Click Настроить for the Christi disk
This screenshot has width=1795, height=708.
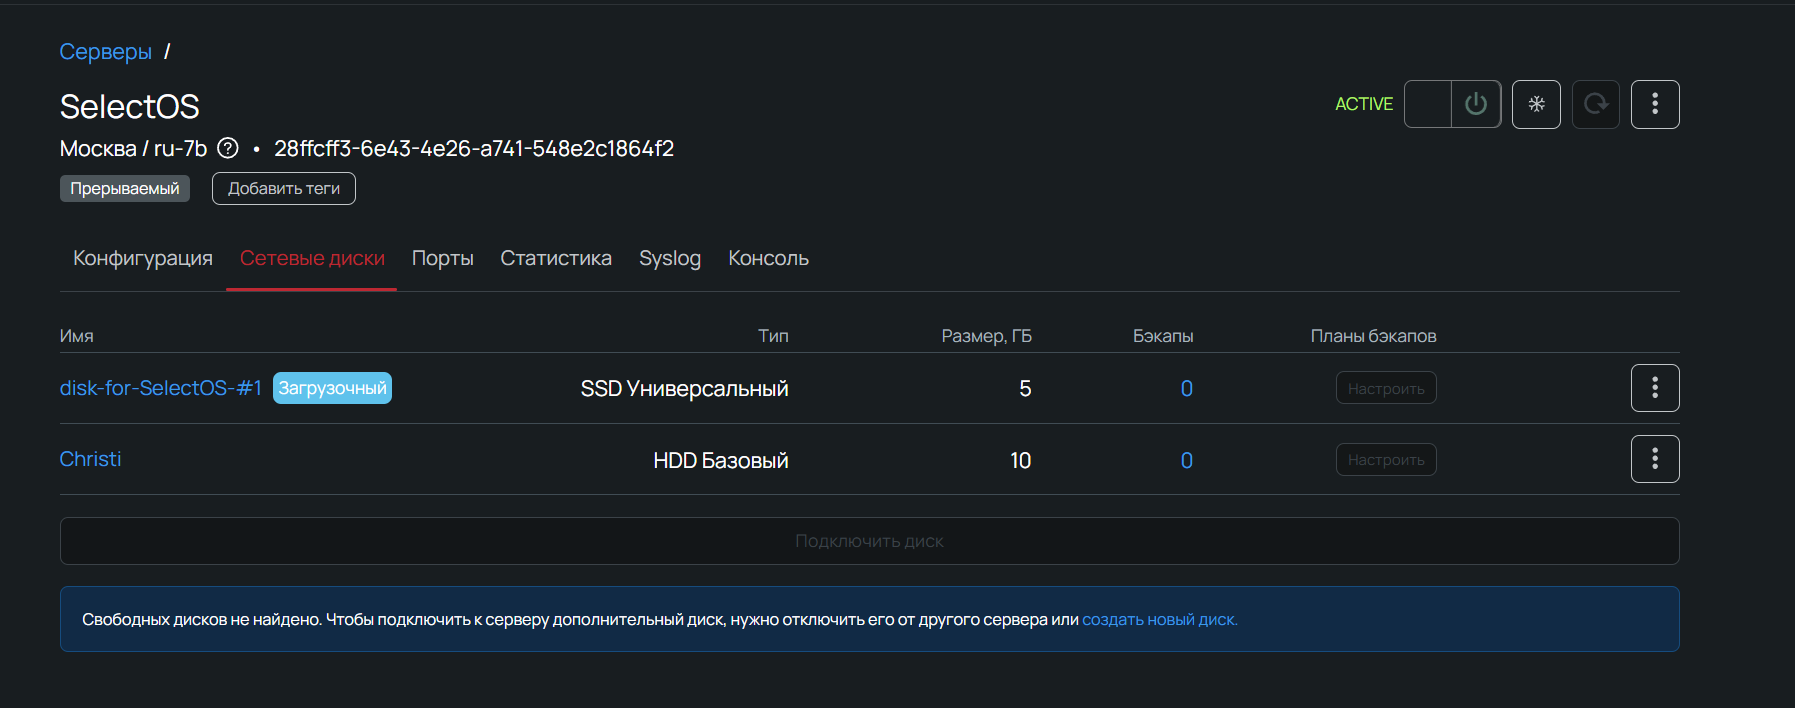[x=1386, y=460]
